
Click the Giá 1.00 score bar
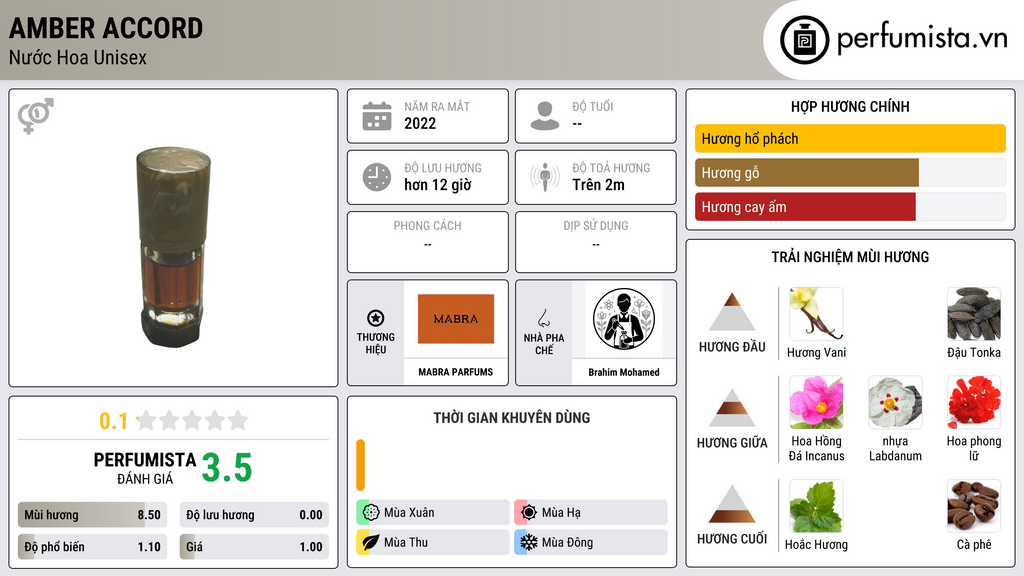point(254,547)
